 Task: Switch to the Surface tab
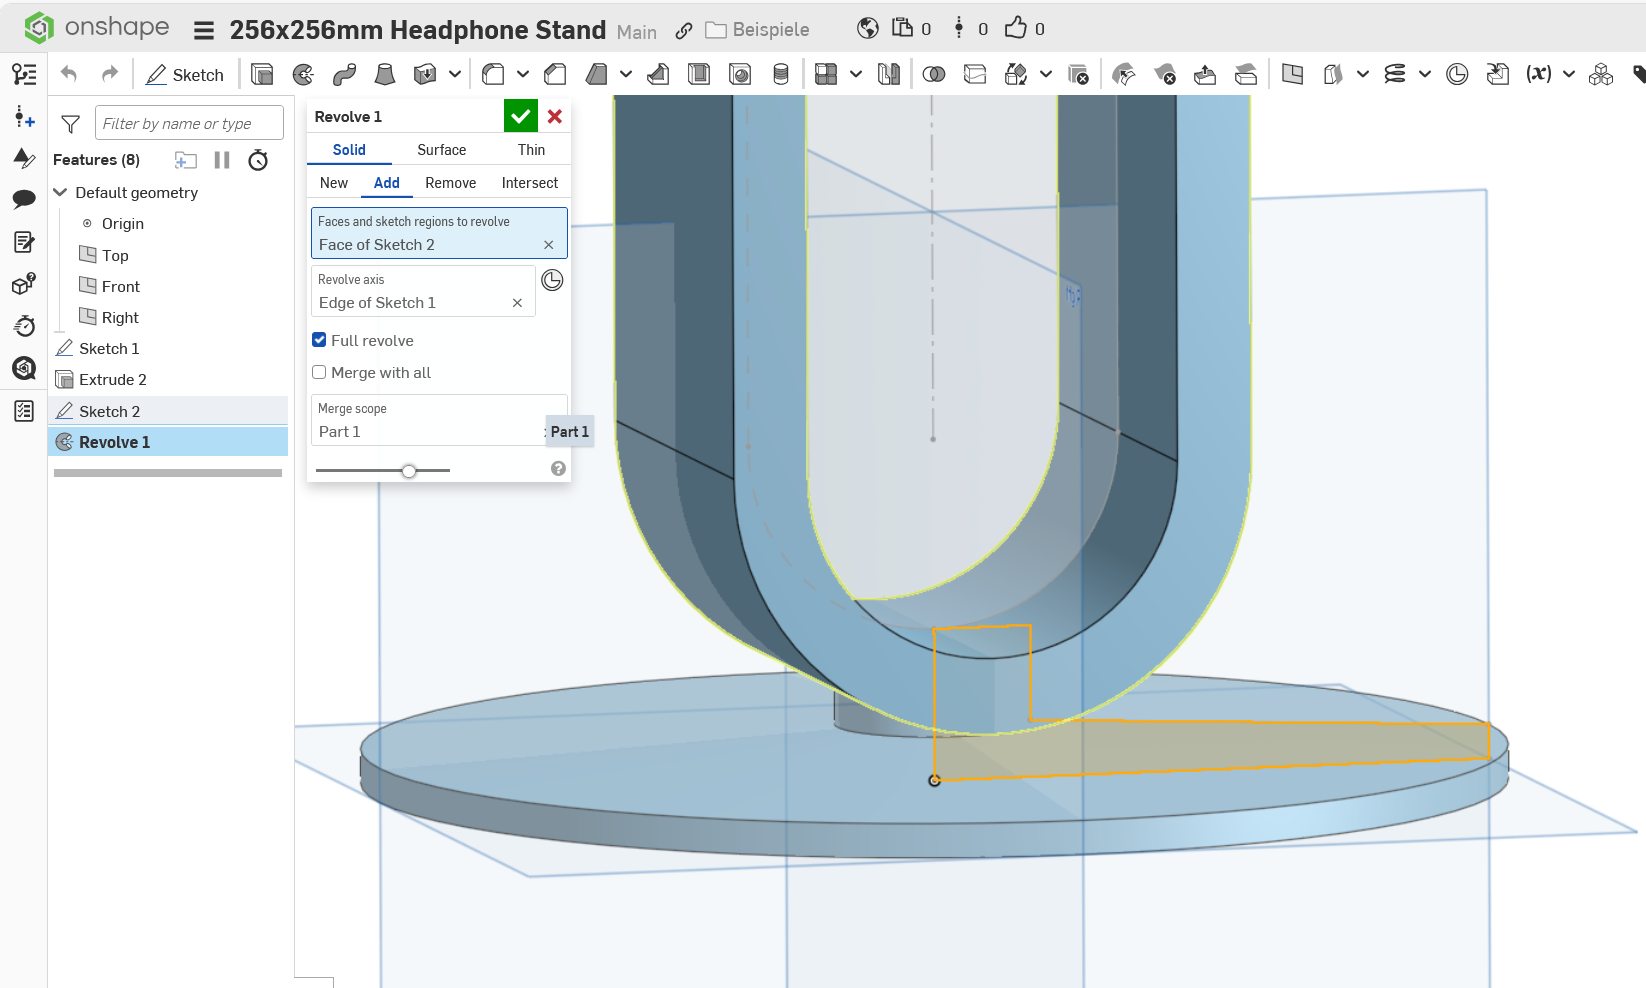[x=441, y=150]
